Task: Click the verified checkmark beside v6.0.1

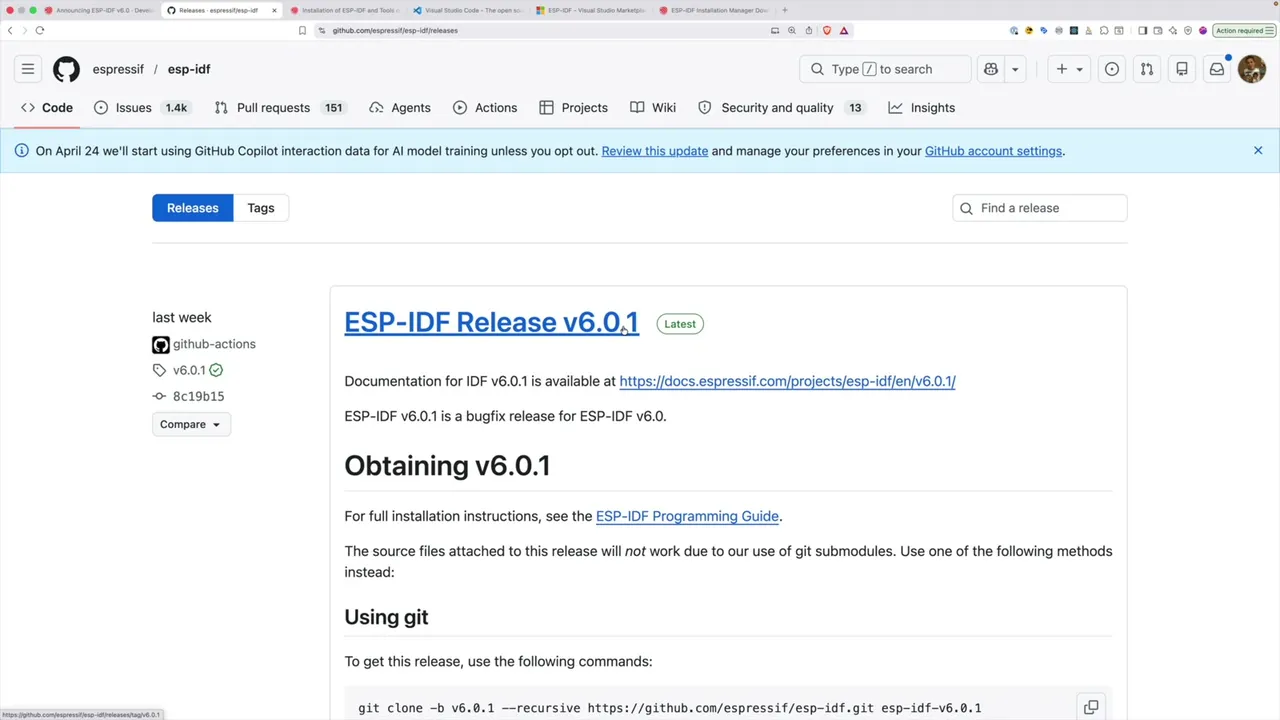Action: (216, 370)
